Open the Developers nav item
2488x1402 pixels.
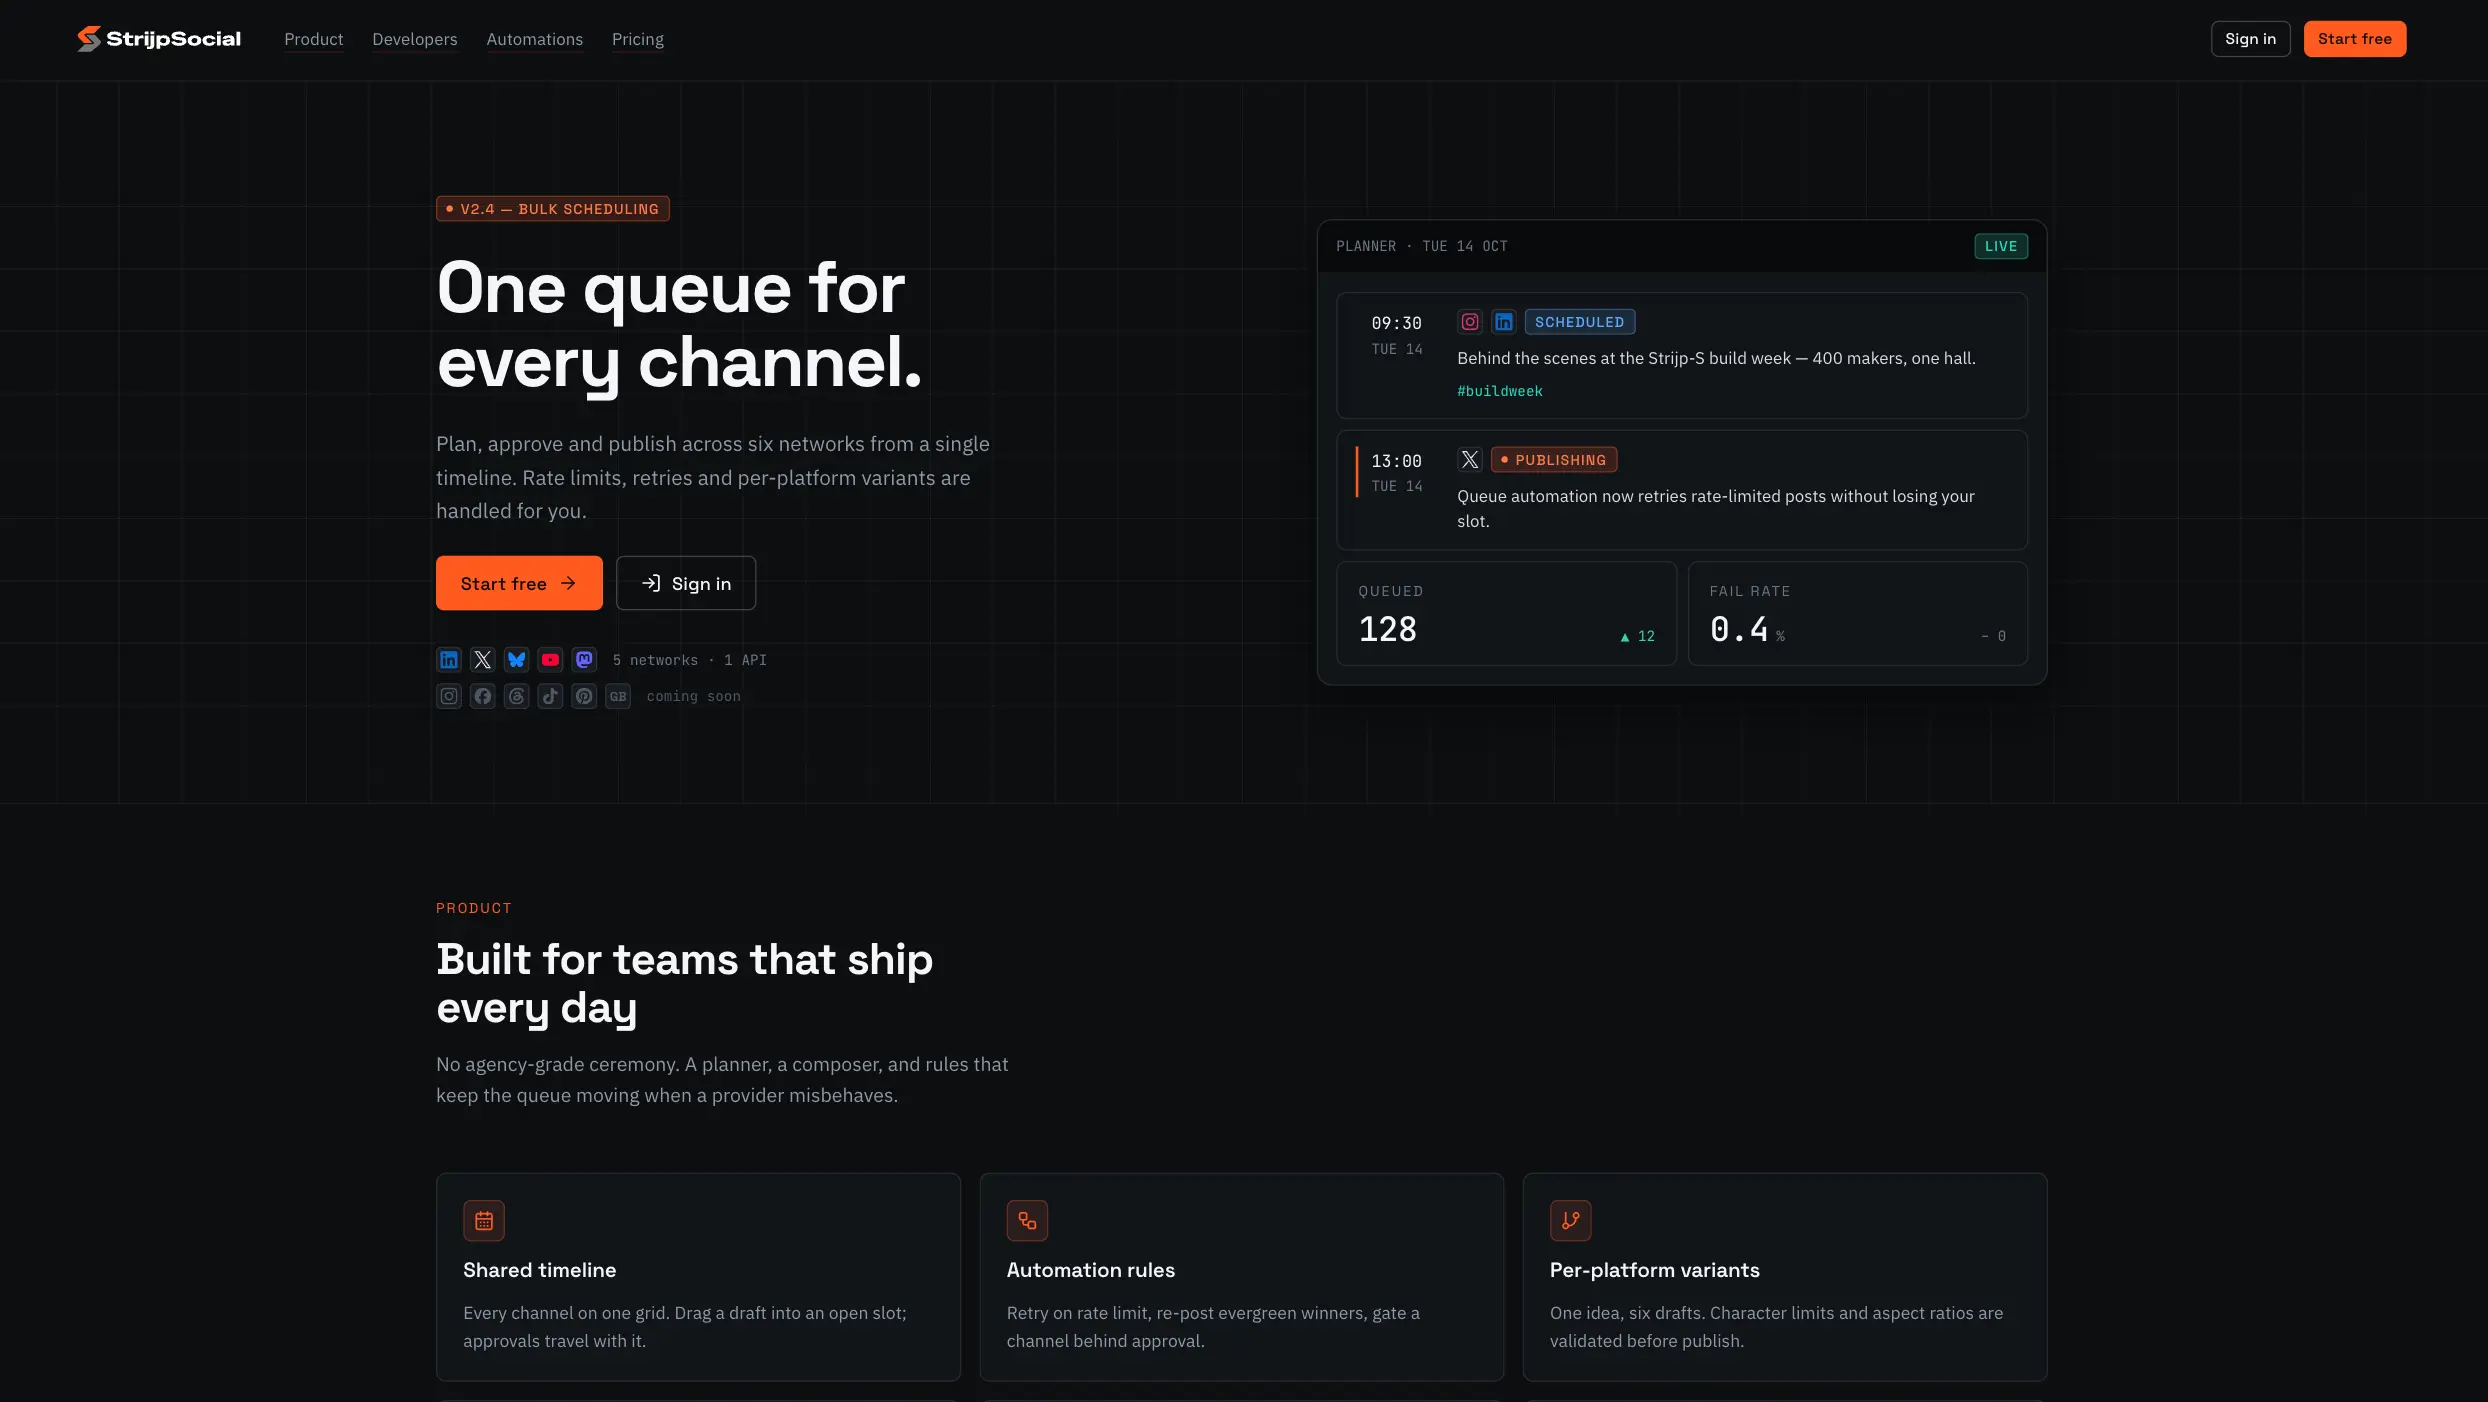[415, 39]
